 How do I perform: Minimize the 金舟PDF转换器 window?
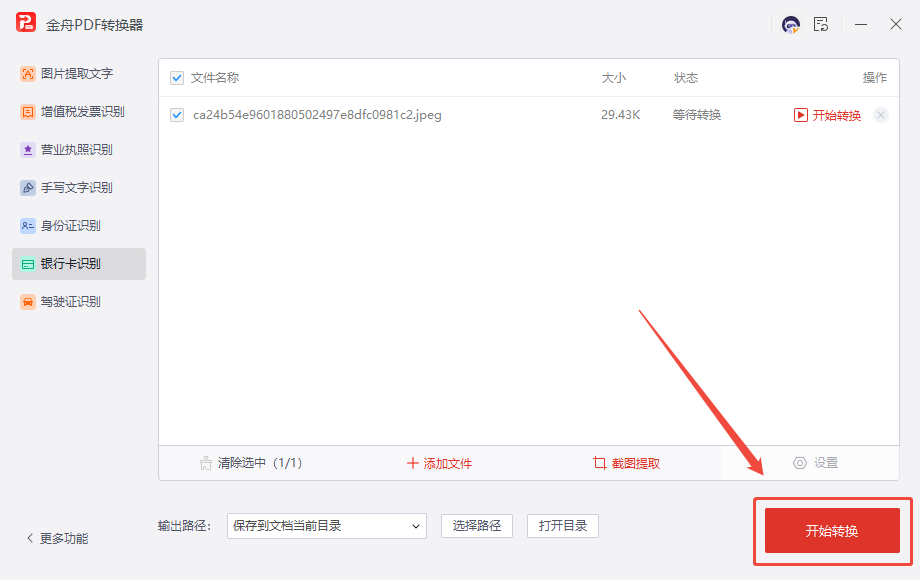coord(861,25)
